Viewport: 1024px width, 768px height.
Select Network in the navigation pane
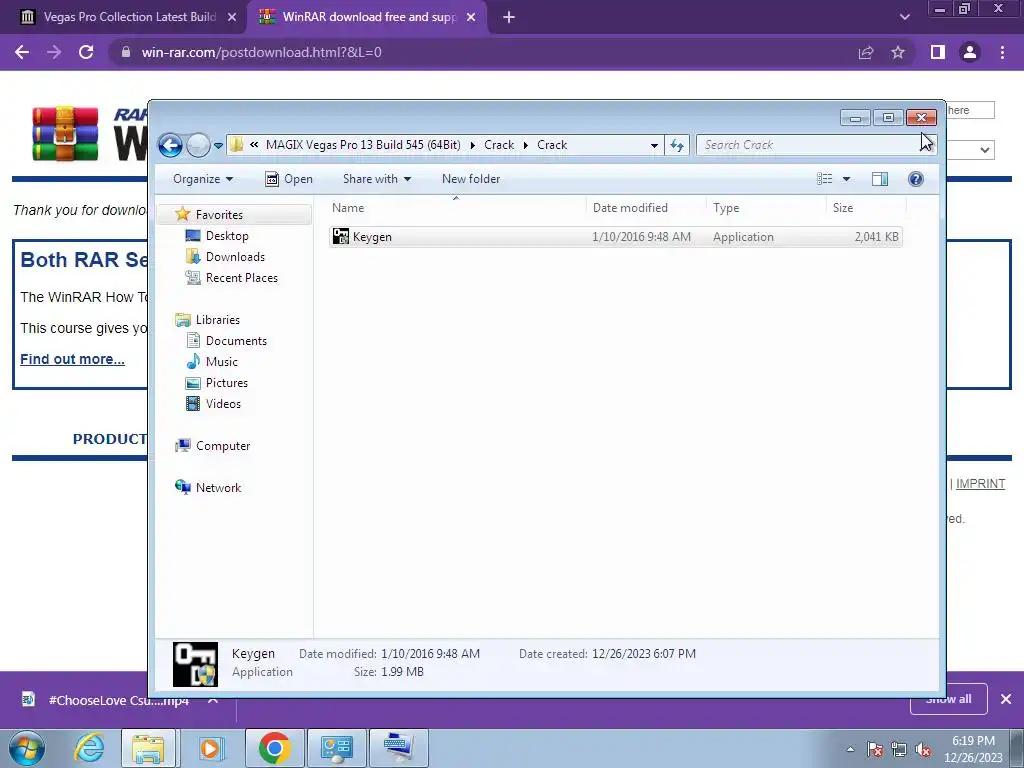[x=218, y=488]
